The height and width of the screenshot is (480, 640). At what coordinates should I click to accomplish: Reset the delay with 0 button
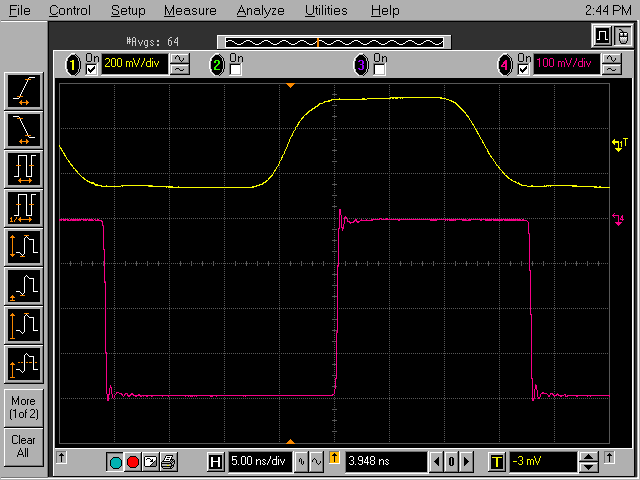tap(451, 462)
